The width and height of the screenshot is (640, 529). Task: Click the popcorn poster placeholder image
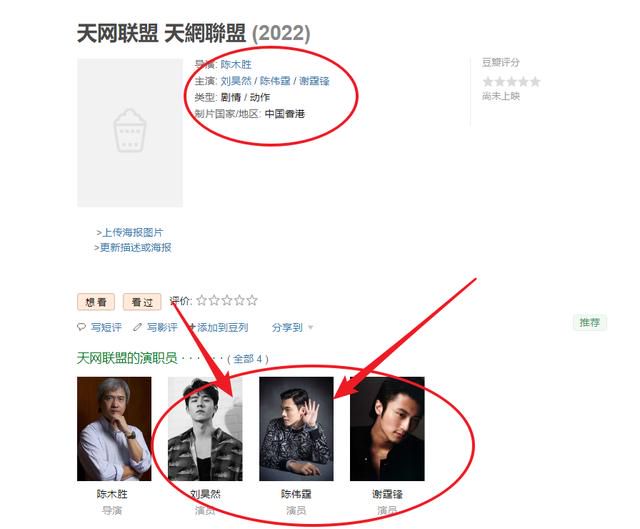(x=130, y=133)
